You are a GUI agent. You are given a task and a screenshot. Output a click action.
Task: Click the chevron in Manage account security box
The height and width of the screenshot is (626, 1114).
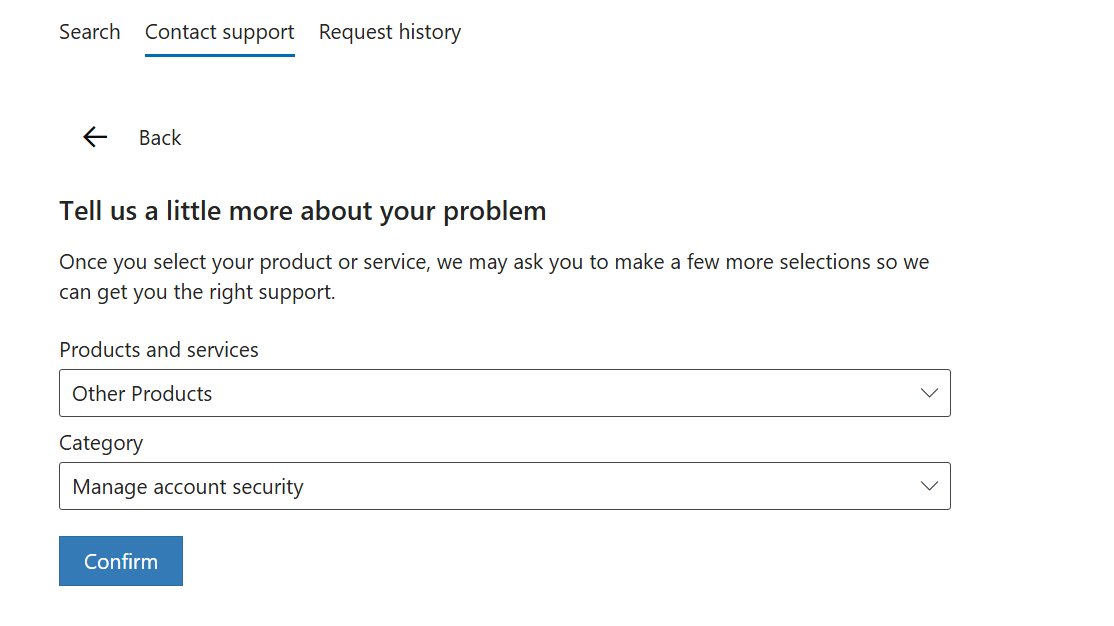(929, 486)
